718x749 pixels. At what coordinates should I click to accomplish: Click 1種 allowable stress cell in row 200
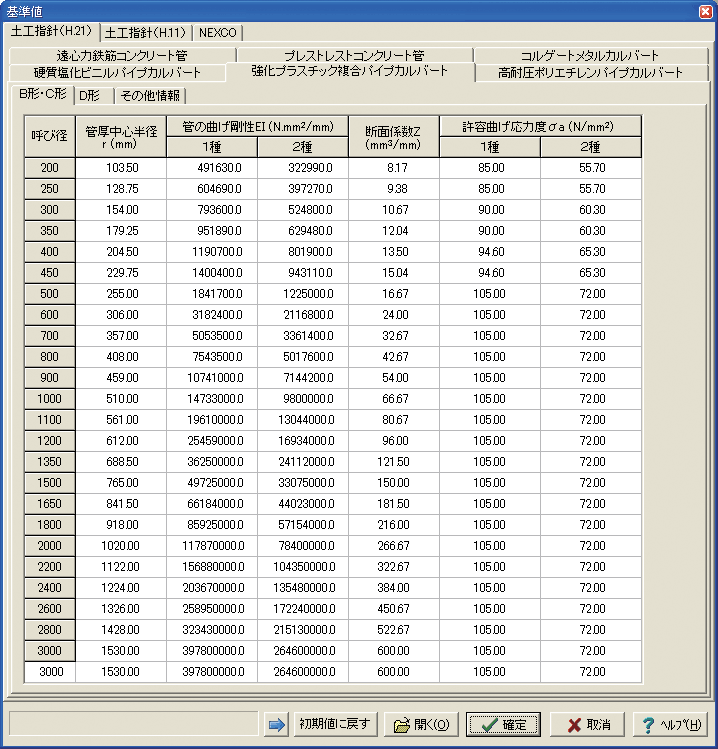pyautogui.click(x=490, y=168)
